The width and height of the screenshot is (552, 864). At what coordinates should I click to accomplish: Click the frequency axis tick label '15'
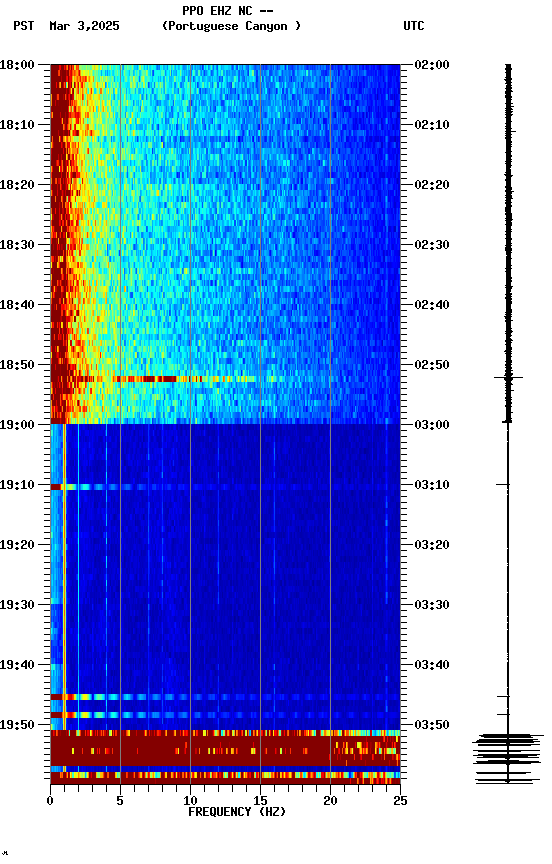click(x=260, y=801)
